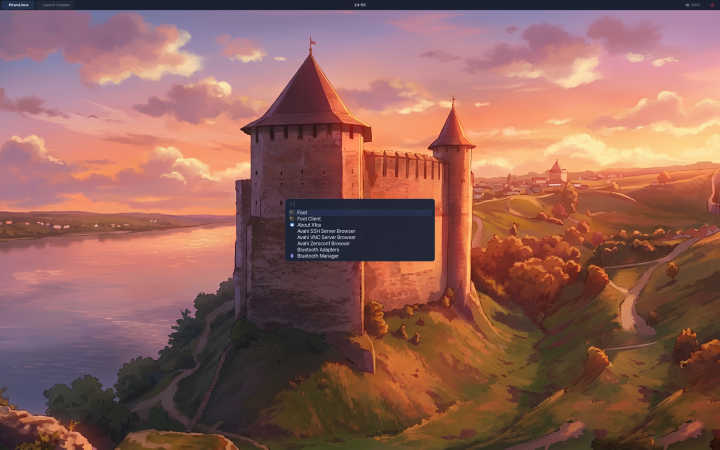The image size is (720, 450).
Task: Launch Foot Client from the list
Action: (360, 219)
